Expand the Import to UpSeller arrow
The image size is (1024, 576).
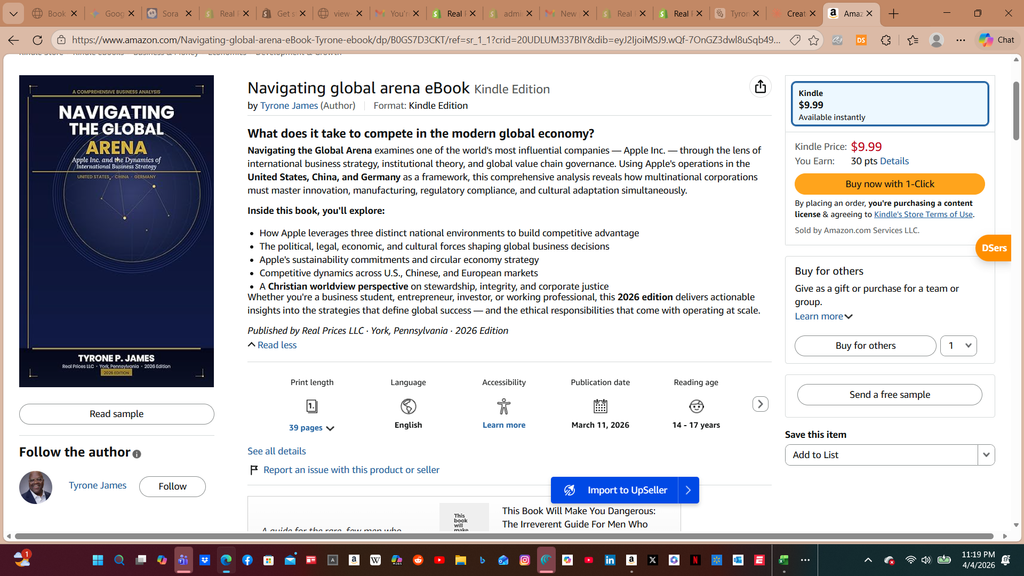click(x=688, y=490)
